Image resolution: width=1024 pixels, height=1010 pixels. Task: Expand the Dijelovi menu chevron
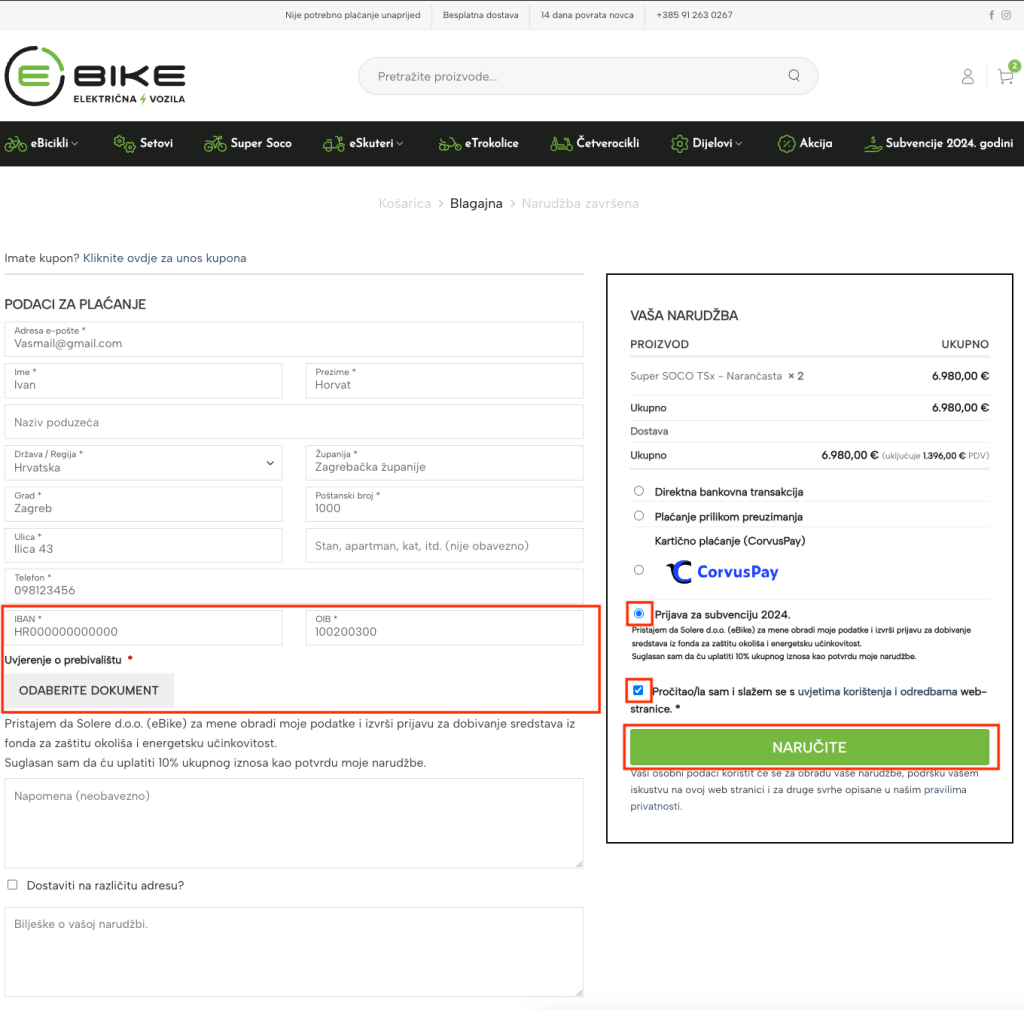coord(739,144)
